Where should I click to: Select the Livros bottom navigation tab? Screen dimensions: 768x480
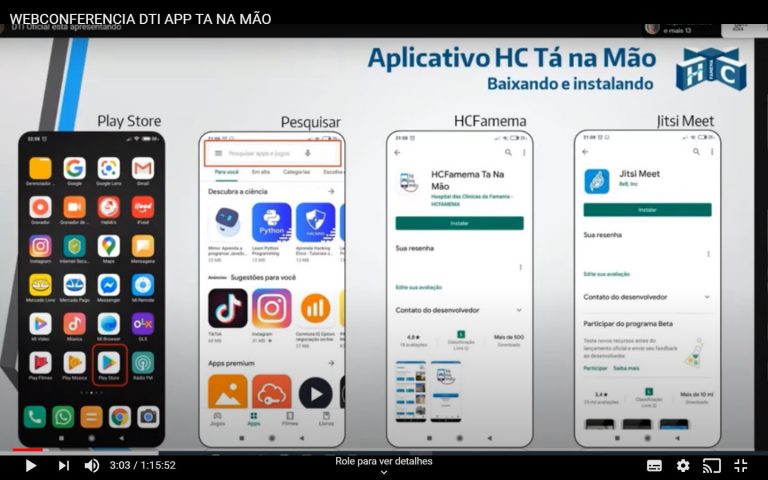[x=326, y=419]
